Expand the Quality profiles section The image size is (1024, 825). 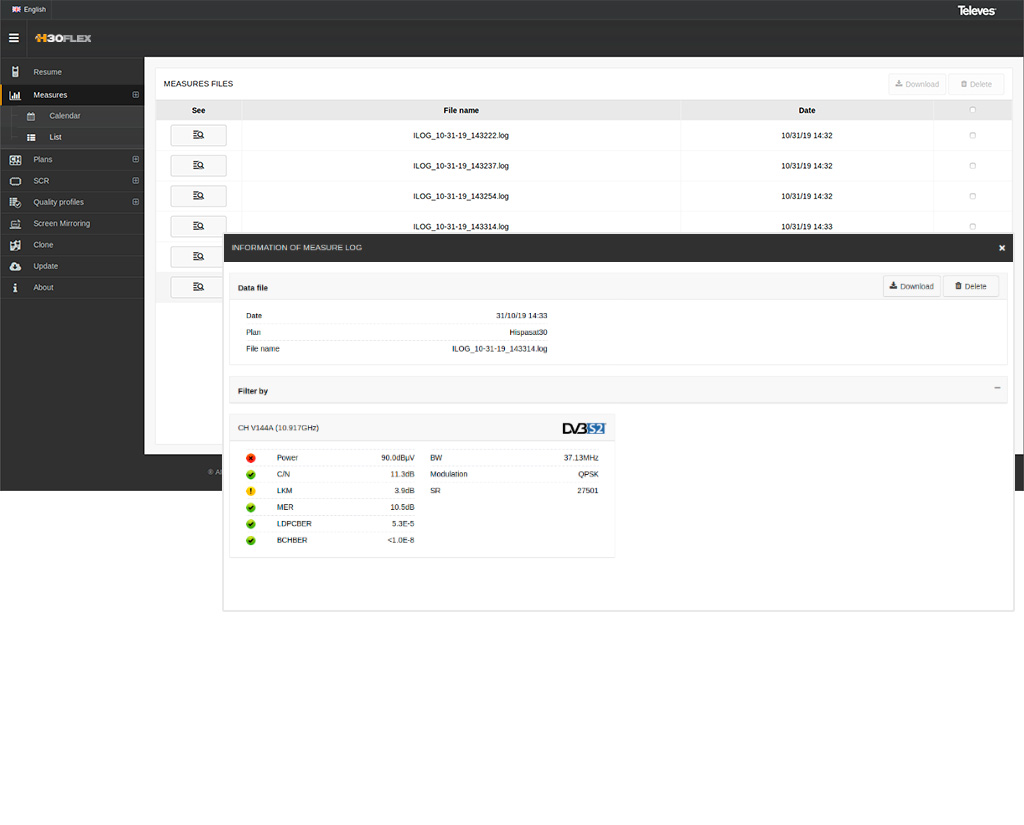[135, 202]
